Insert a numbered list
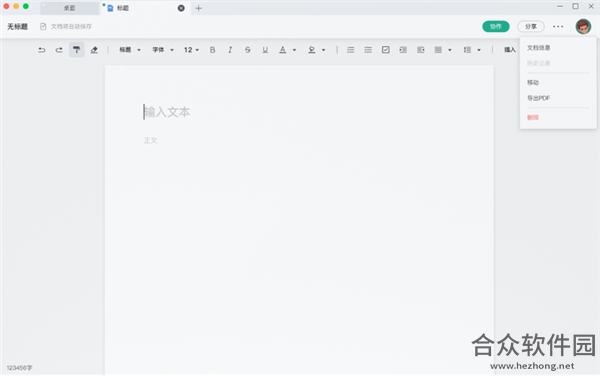The width and height of the screenshot is (600, 376). pyautogui.click(x=351, y=50)
